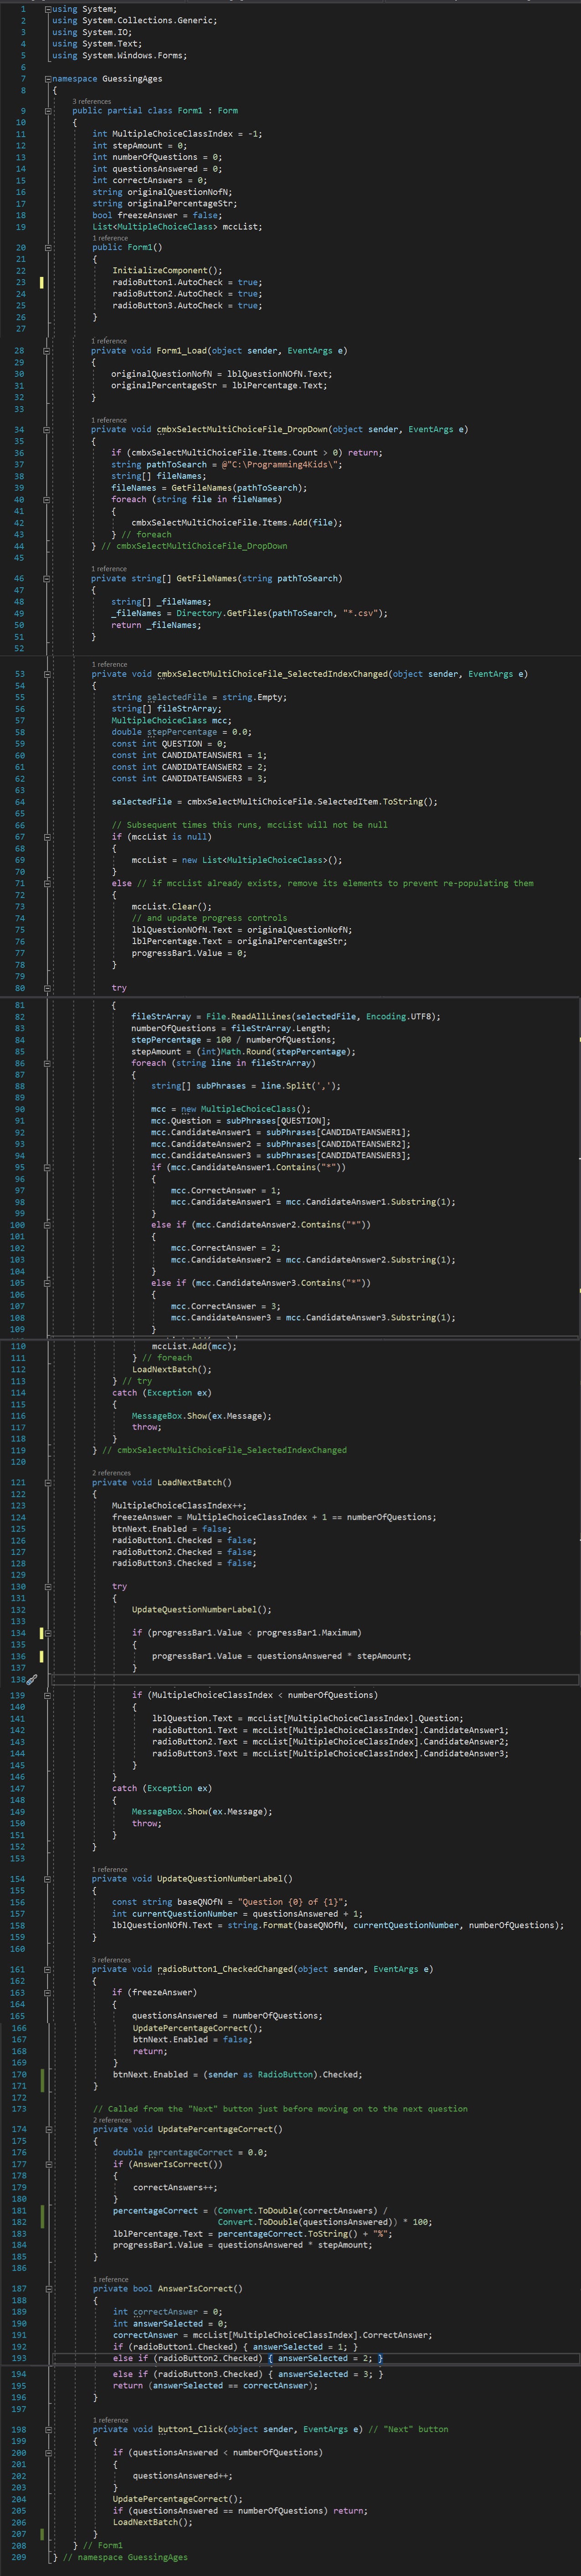Open '3 references' above radioButton1_CheckedChanged
581x2576 pixels.
112,1960
